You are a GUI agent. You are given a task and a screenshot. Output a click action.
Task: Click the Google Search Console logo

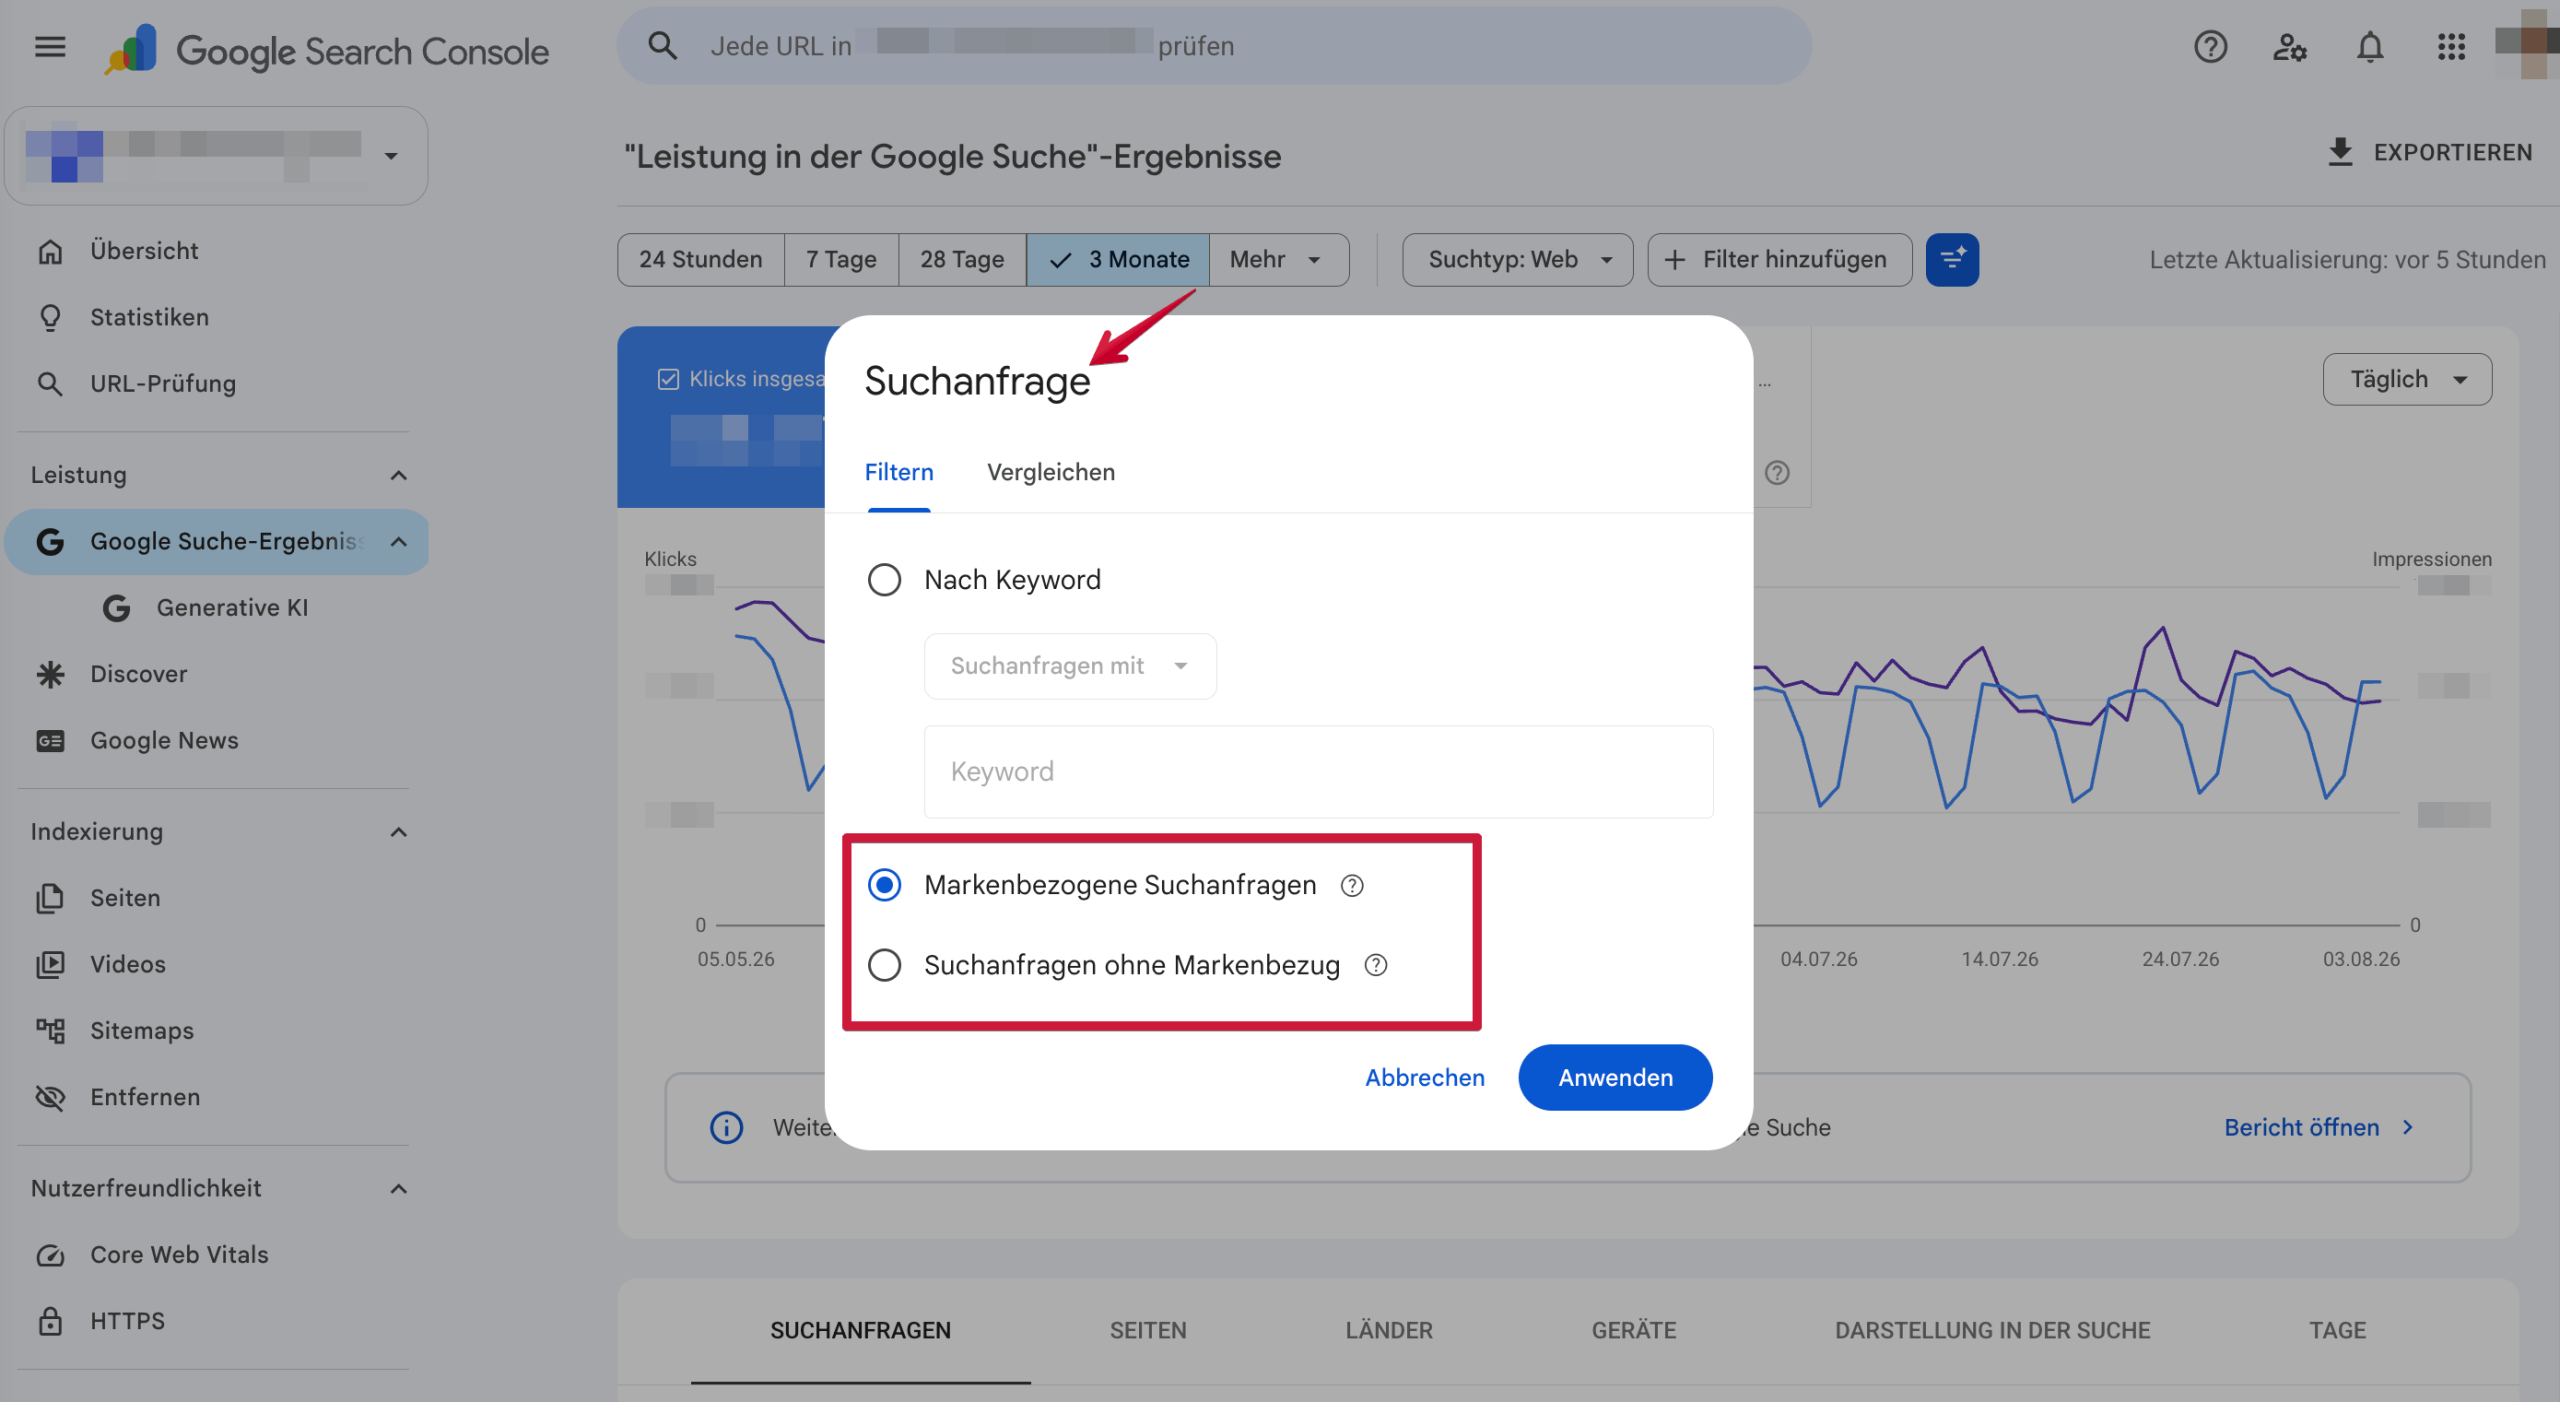[x=327, y=50]
